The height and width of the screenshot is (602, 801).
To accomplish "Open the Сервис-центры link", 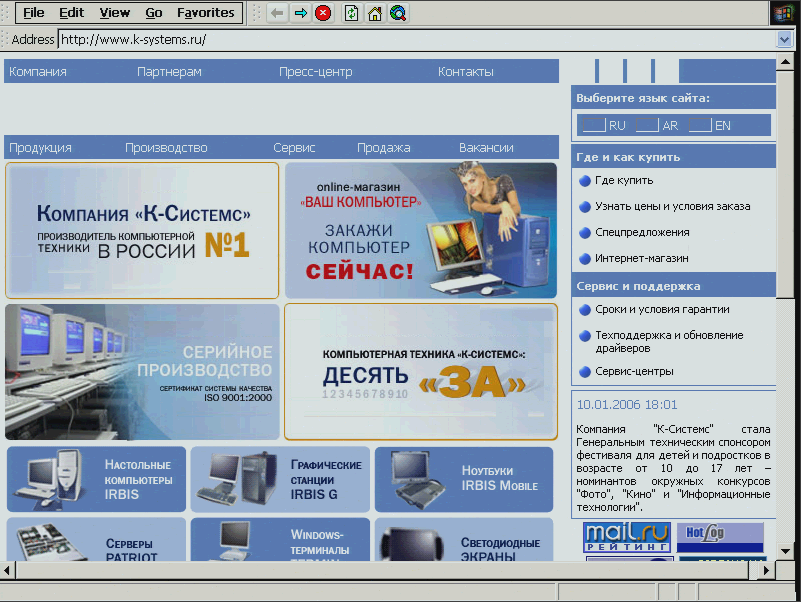I will click(634, 372).
